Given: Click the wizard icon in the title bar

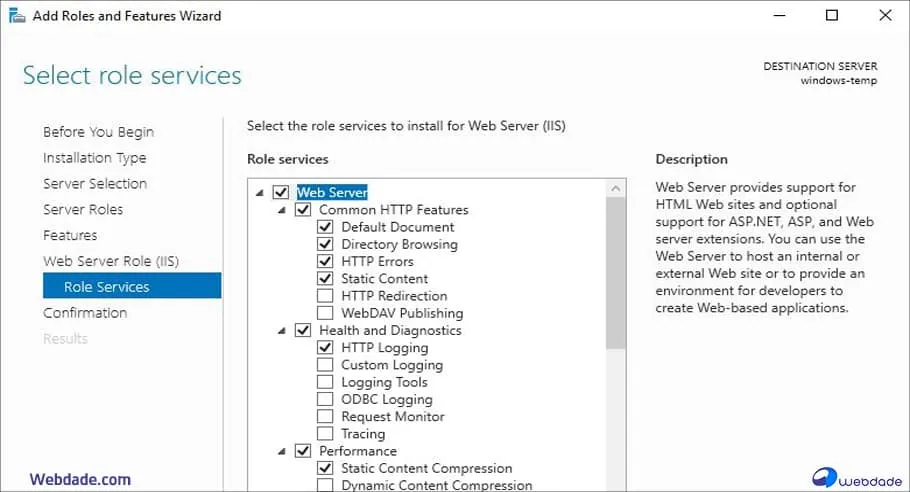Looking at the screenshot, I should coord(17,16).
